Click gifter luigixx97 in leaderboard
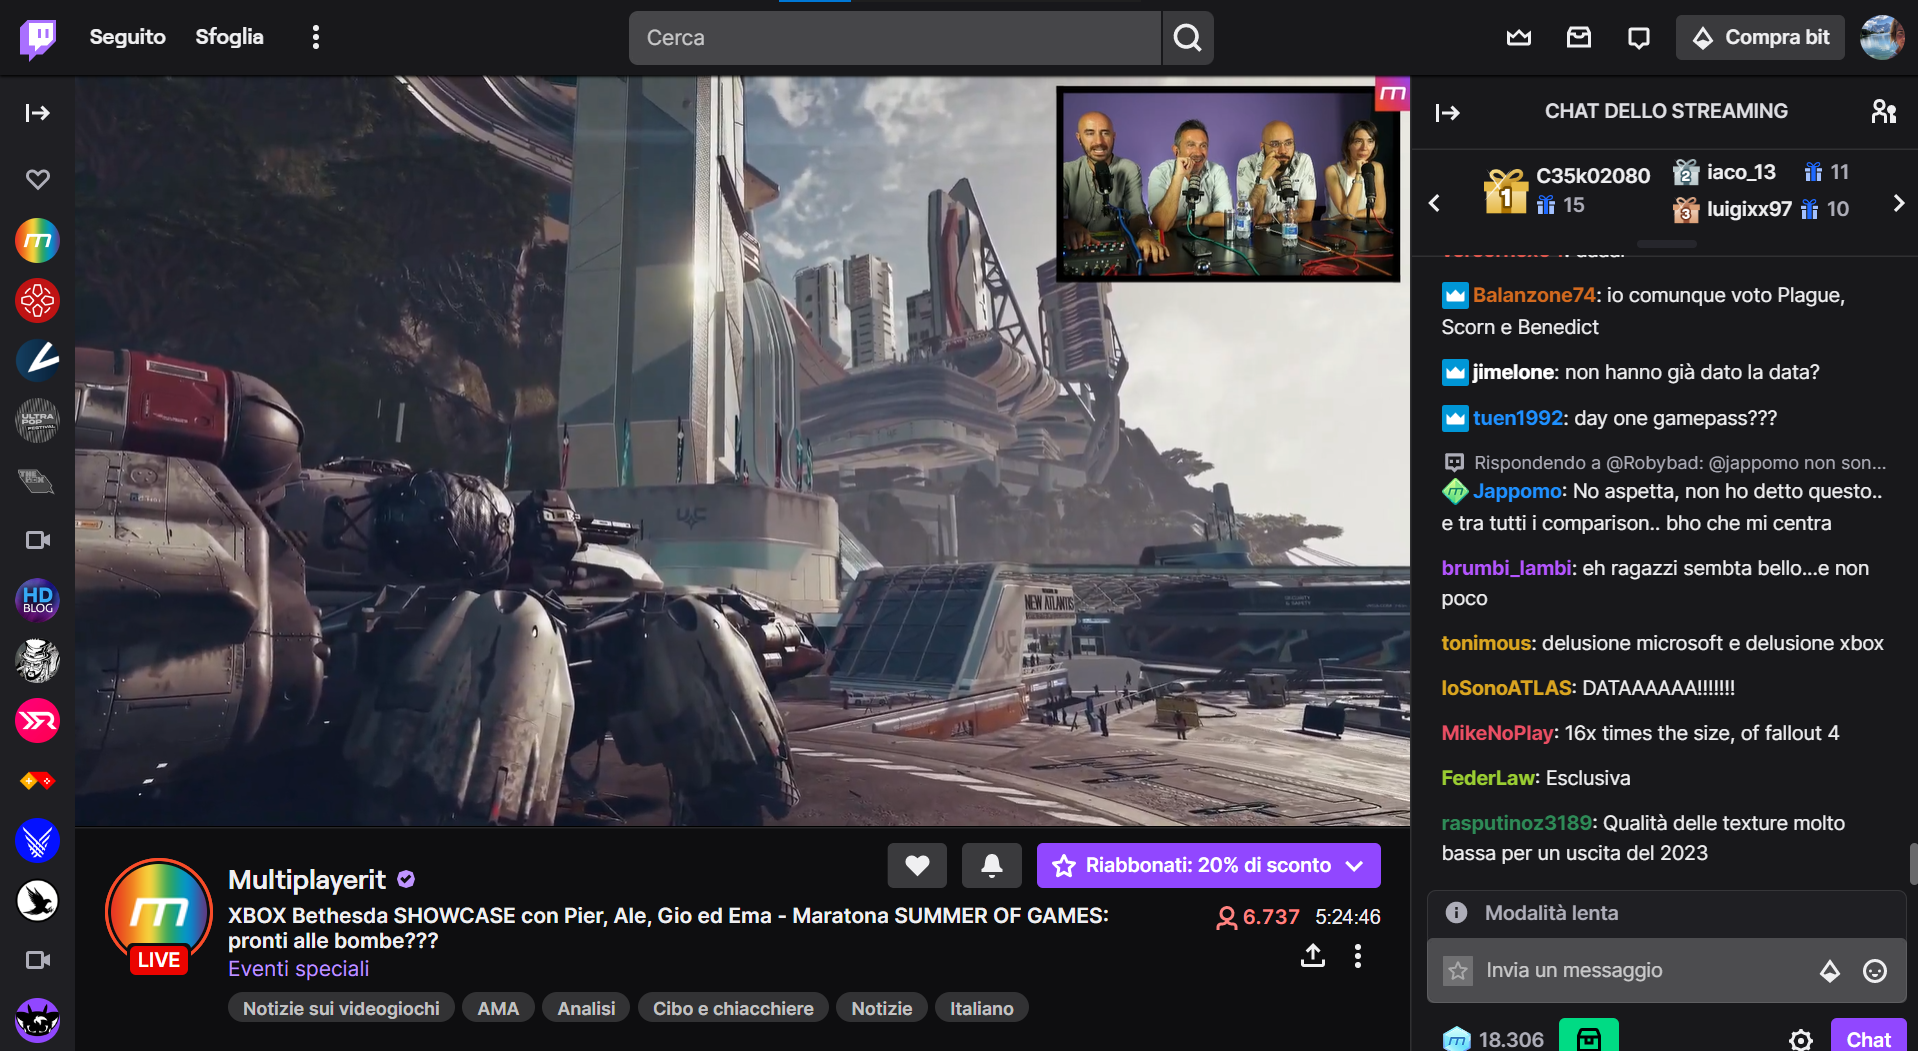The image size is (1918, 1051). pos(1749,209)
